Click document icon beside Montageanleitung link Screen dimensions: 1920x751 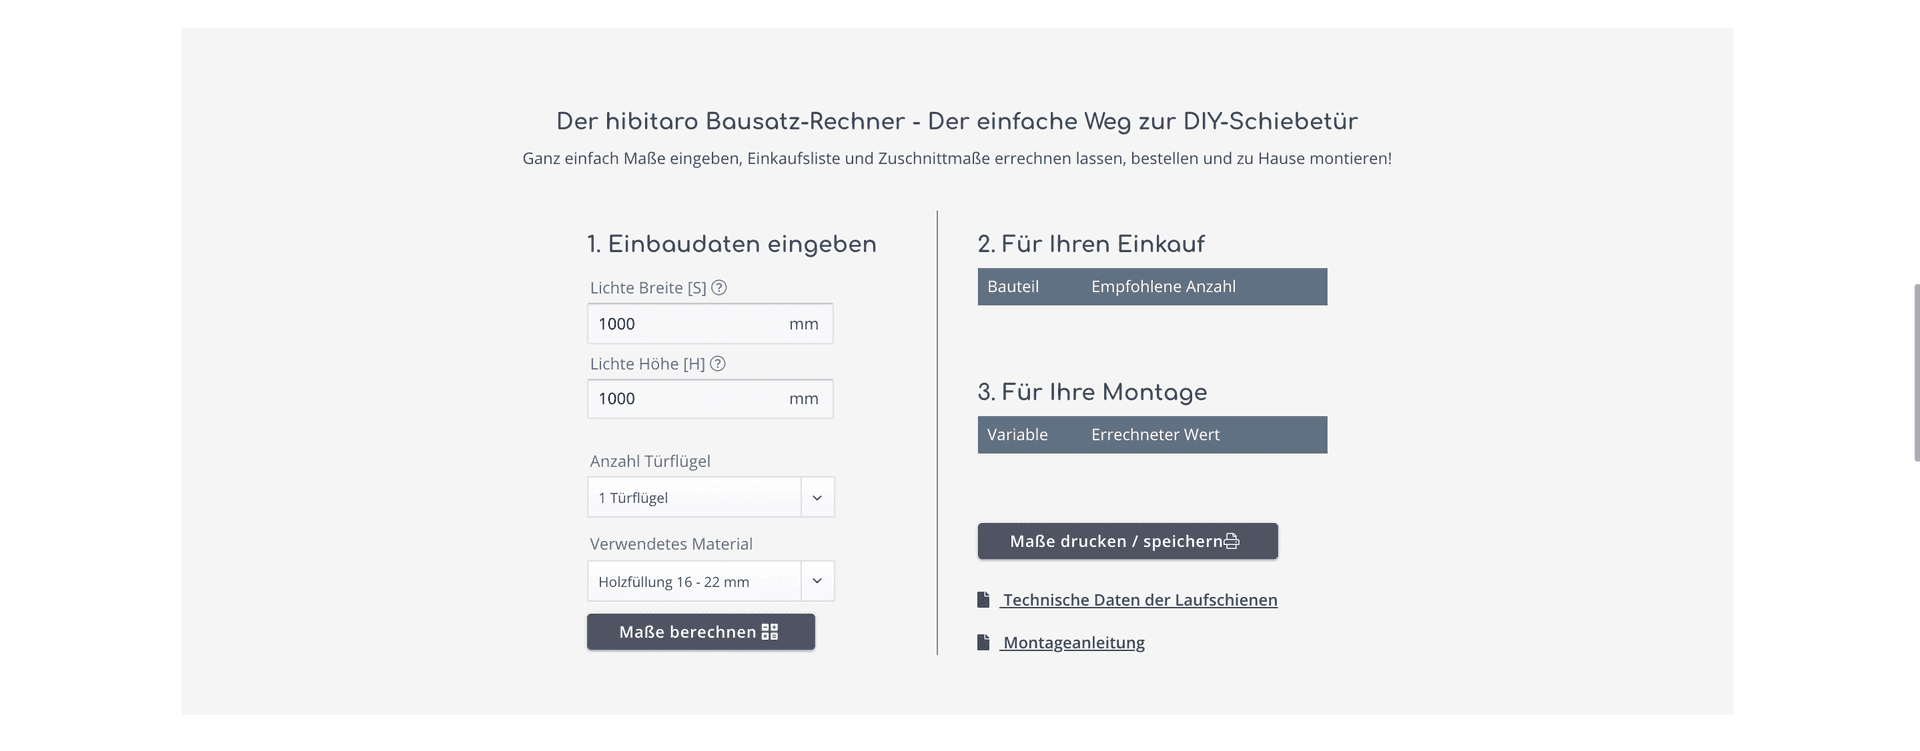[x=983, y=643]
